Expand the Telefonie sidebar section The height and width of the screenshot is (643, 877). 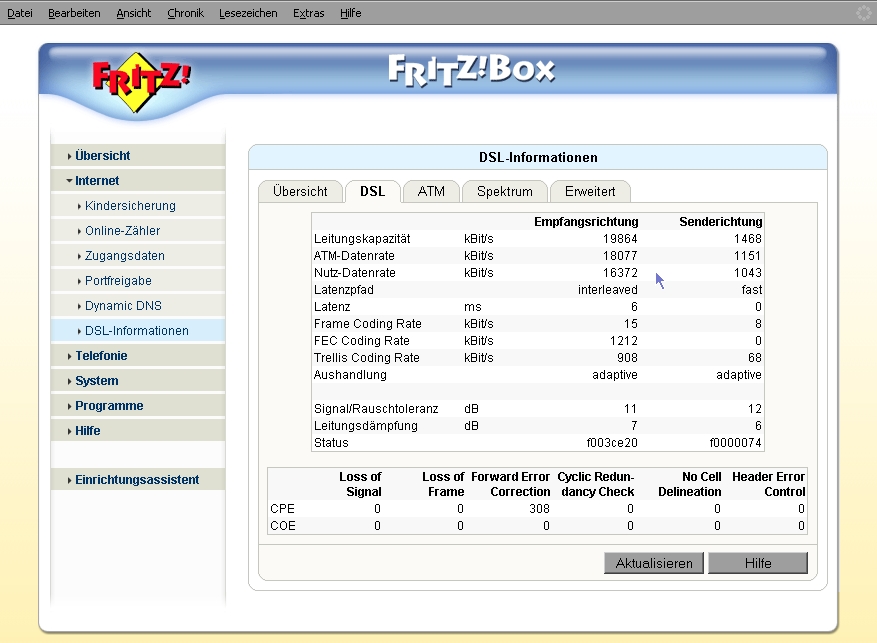(x=138, y=356)
